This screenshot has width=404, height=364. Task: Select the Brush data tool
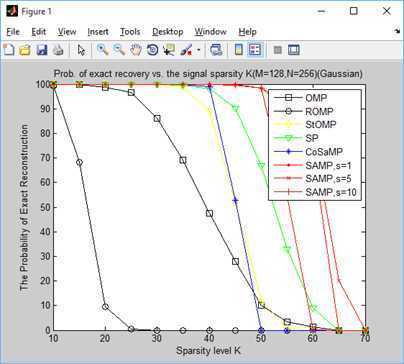point(186,50)
